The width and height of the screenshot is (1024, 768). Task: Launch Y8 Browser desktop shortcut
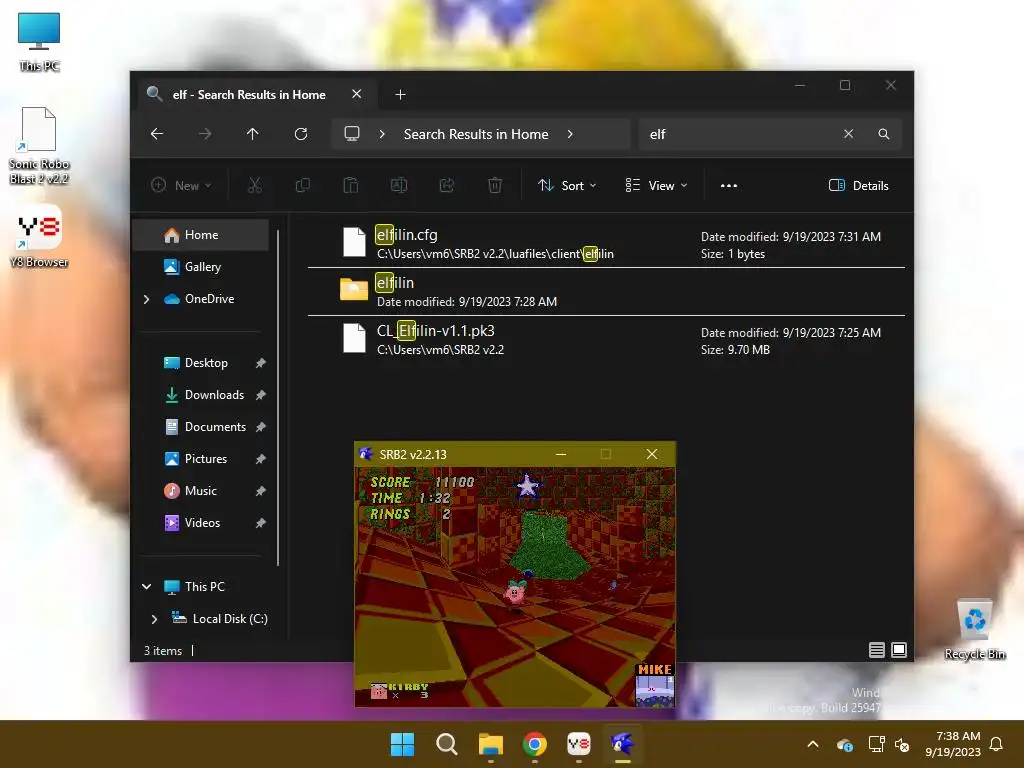point(39,236)
